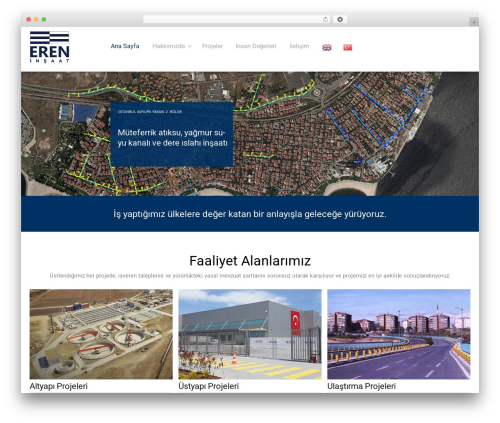
Task: Click the Ulaştırma Projeleri title link
Action: (361, 386)
